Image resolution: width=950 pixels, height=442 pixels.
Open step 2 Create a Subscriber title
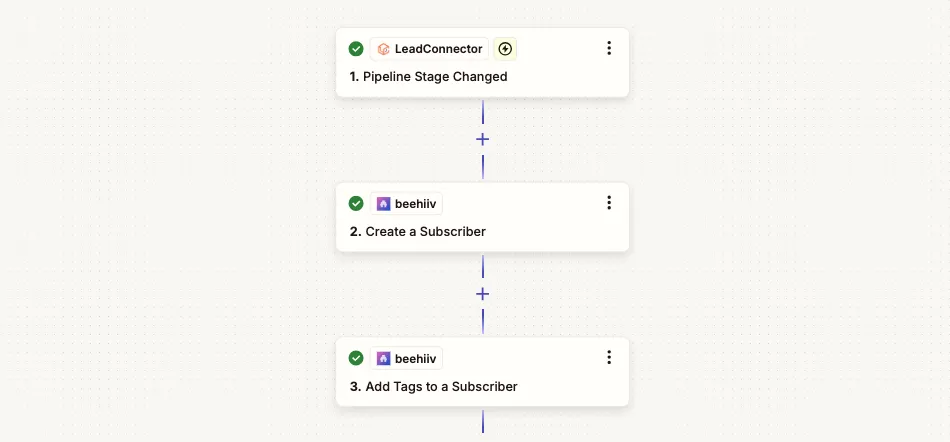417,232
